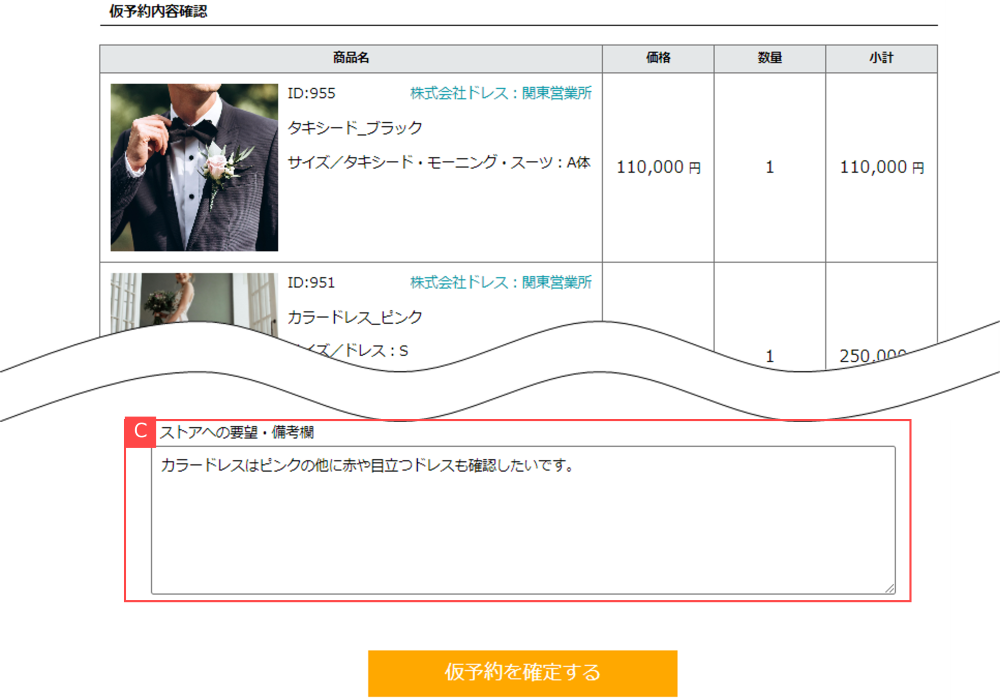This screenshot has height=700, width=1000.
Task: Select the 数量 column header
Action: (x=767, y=57)
